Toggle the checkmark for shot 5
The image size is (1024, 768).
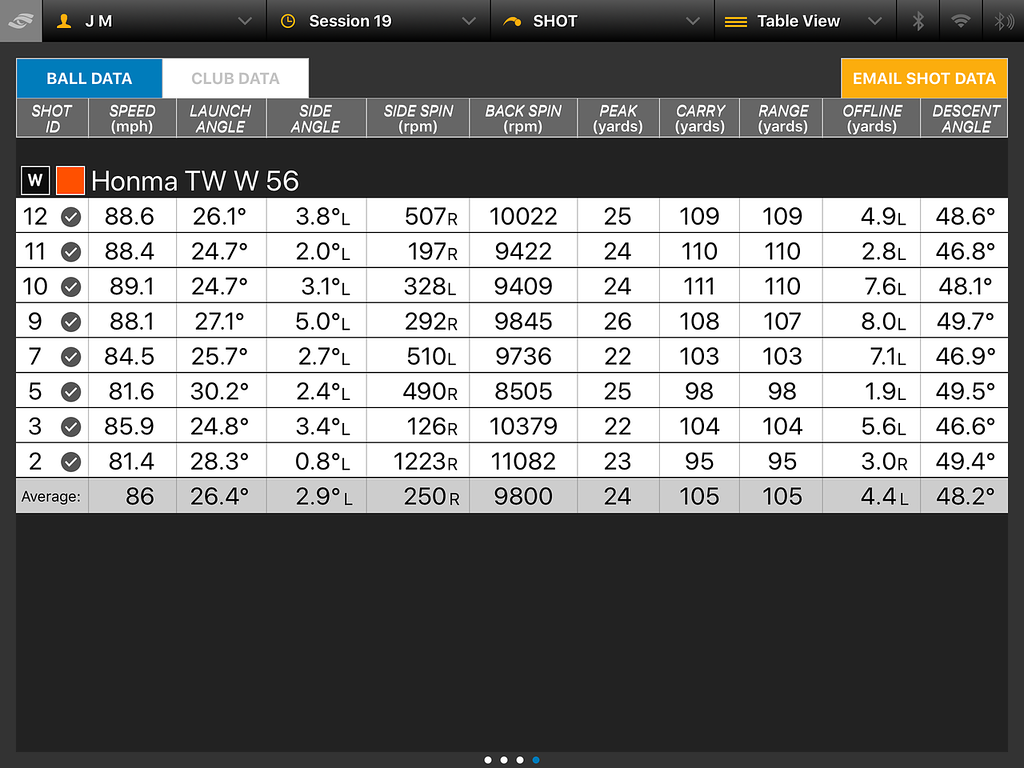click(71, 392)
